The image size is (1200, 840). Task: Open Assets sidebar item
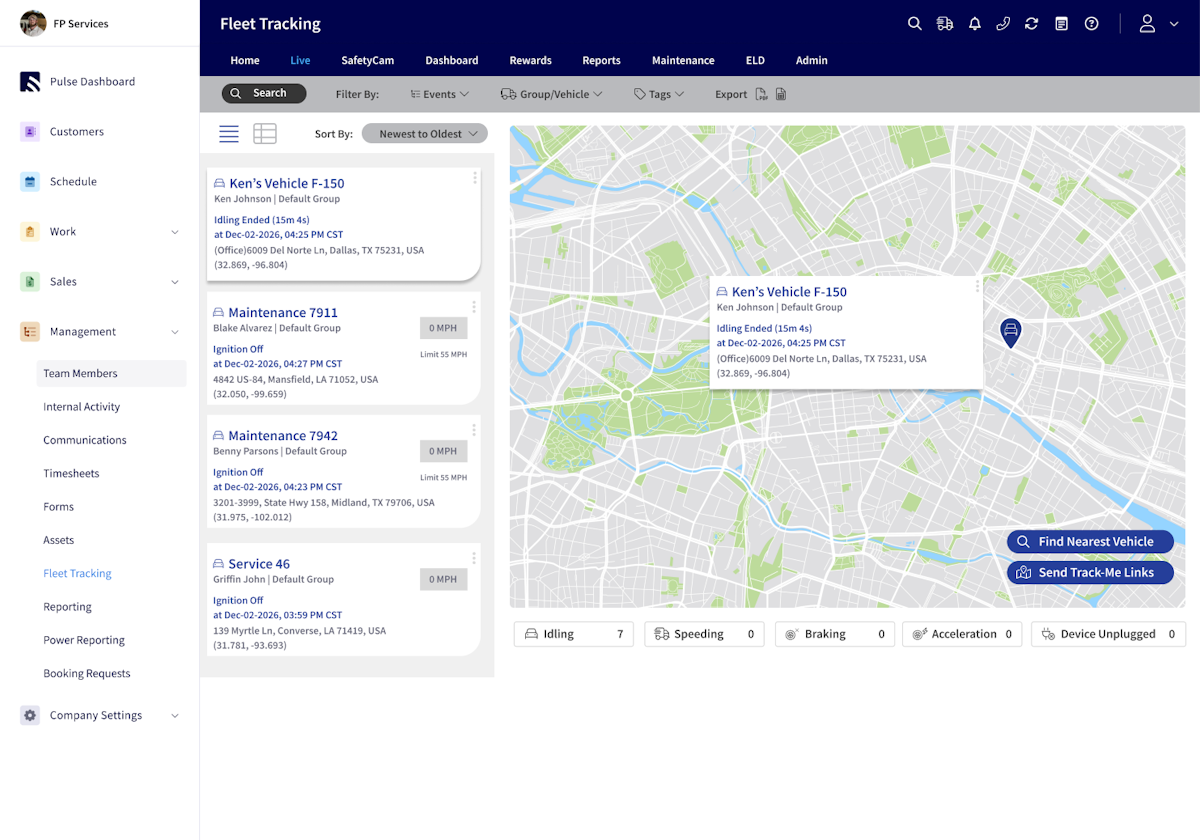click(58, 540)
